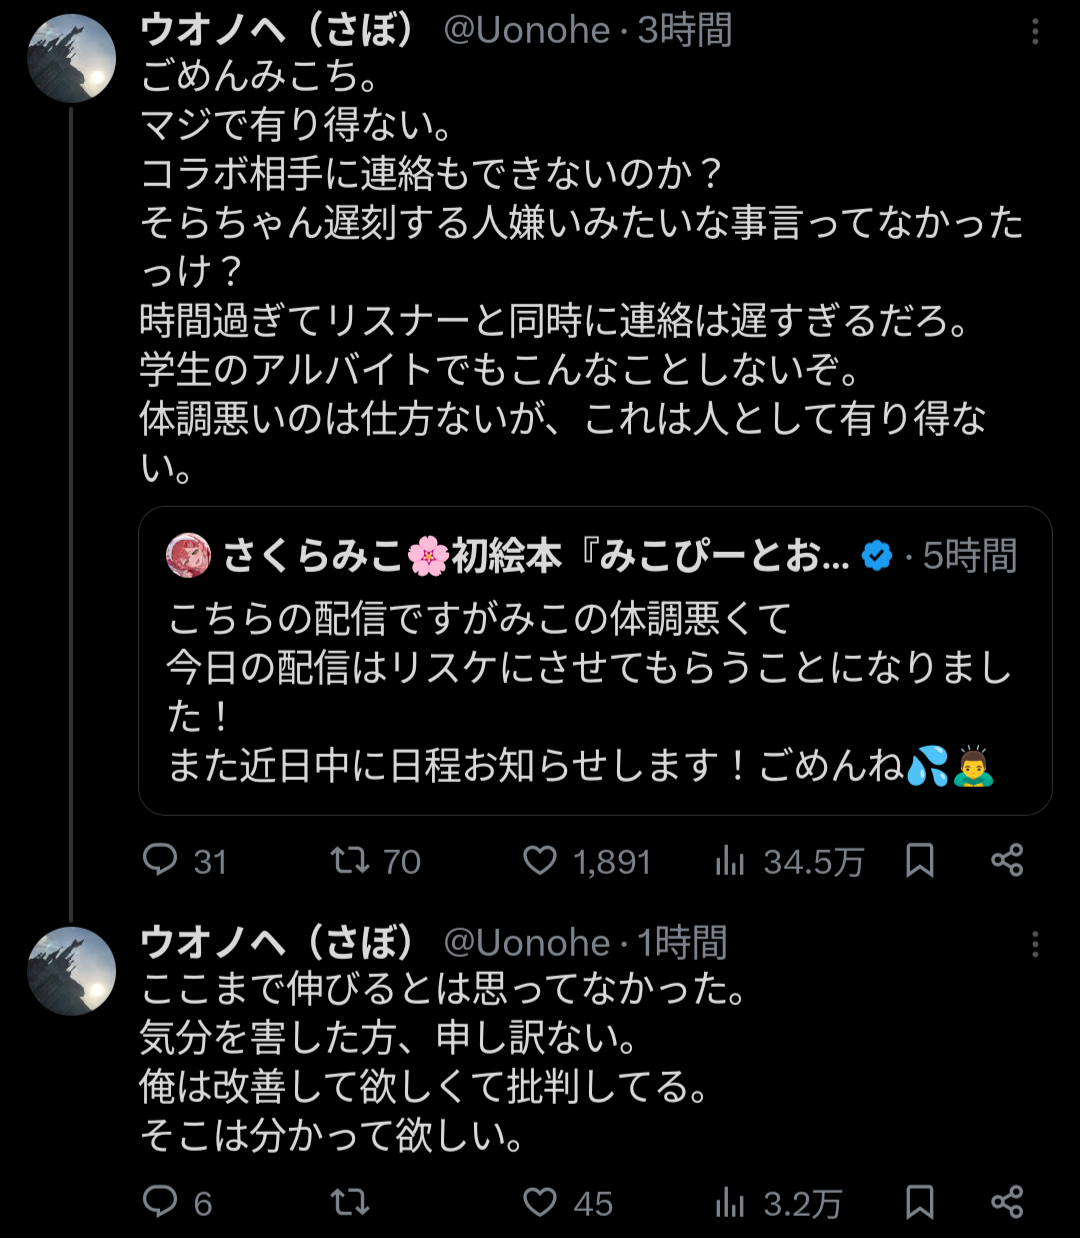Open the second tweet's profile avatar
The image size is (1080, 1238).
click(71, 971)
